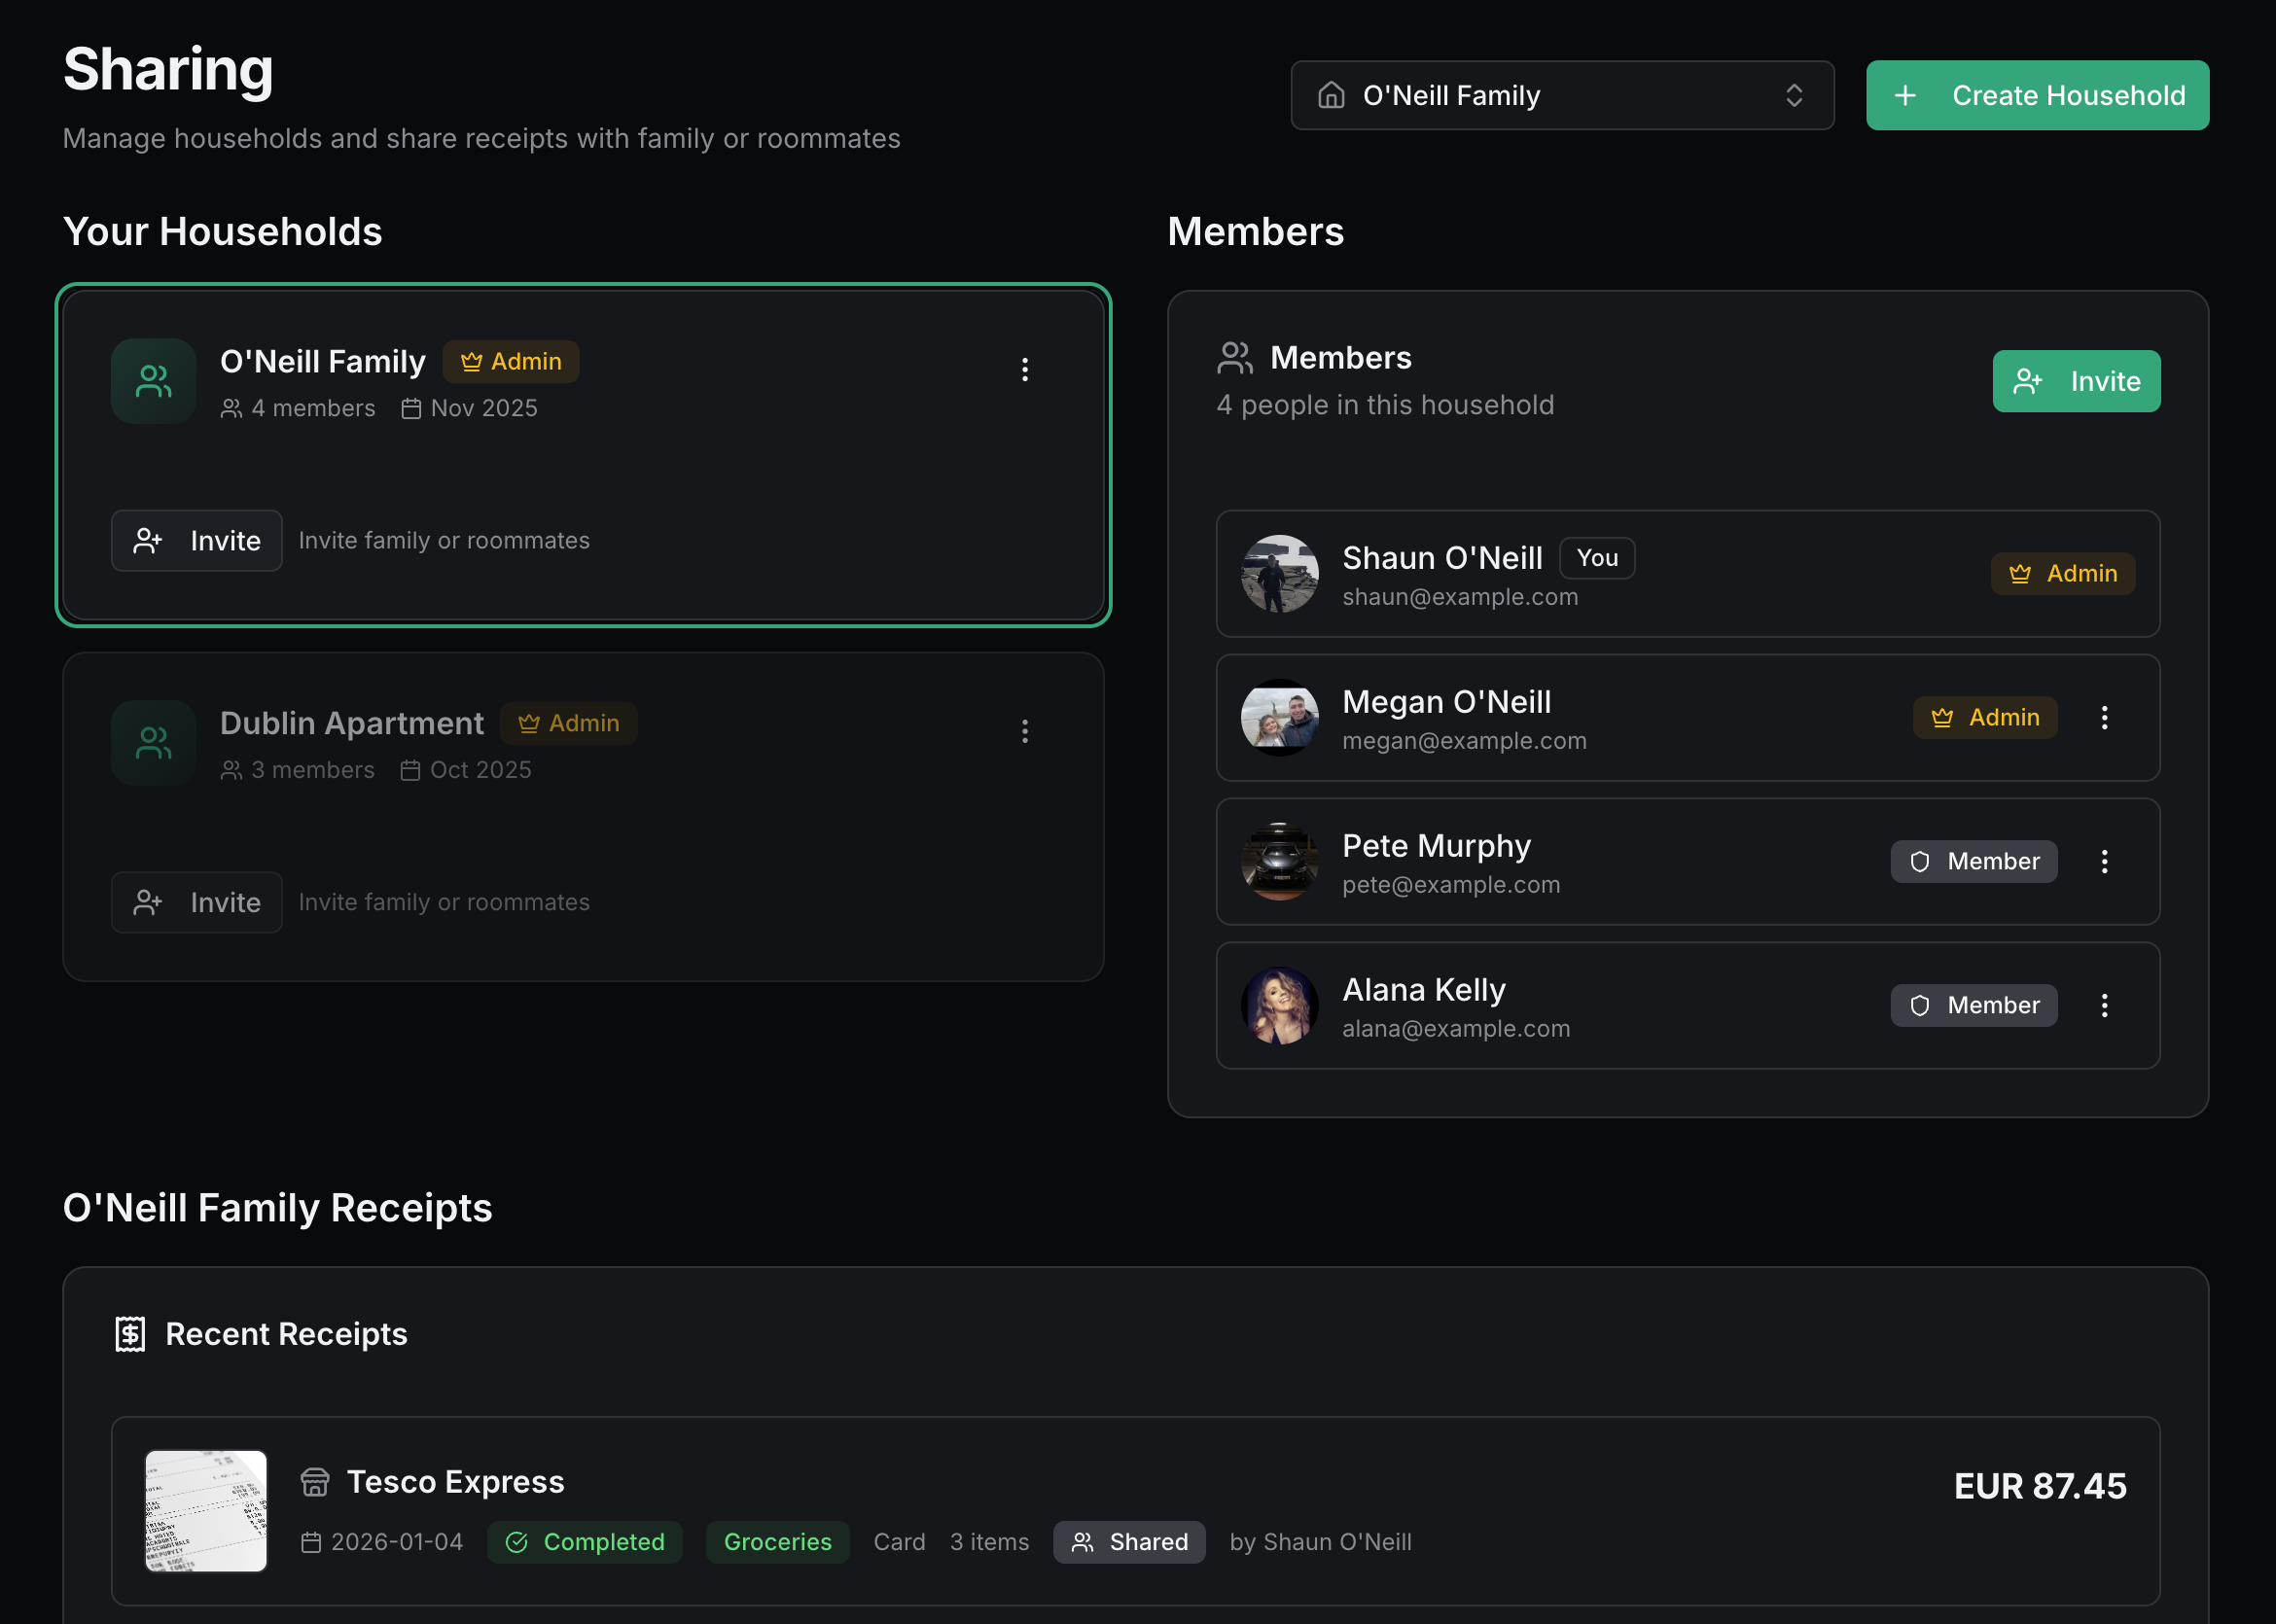Image resolution: width=2276 pixels, height=1624 pixels.
Task: Click Invite in the Dublin Apartment card
Action: tap(197, 903)
